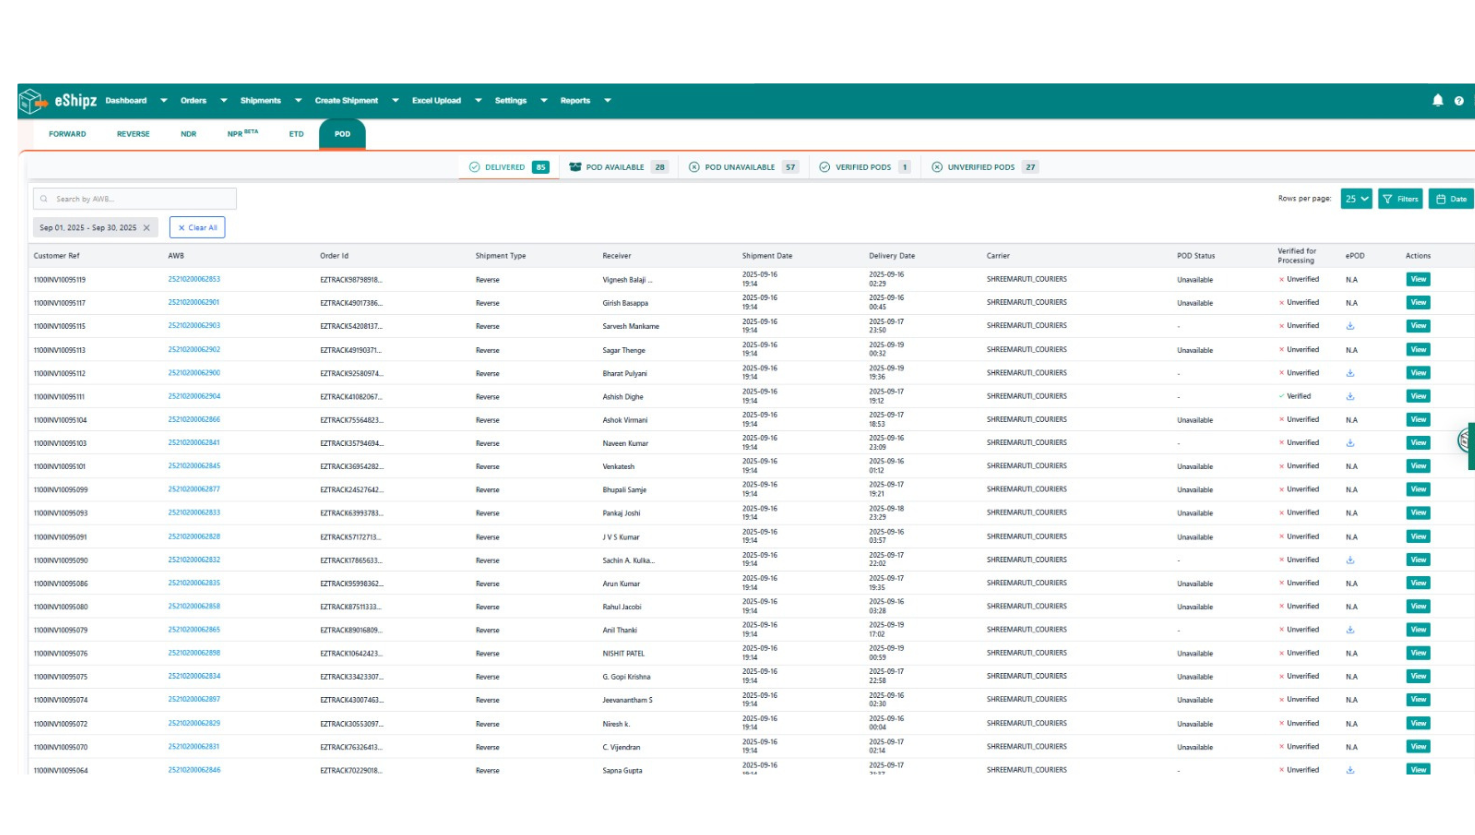Open AWB link 25210200062903
This screenshot has height=835, width=1475.
(x=194, y=326)
